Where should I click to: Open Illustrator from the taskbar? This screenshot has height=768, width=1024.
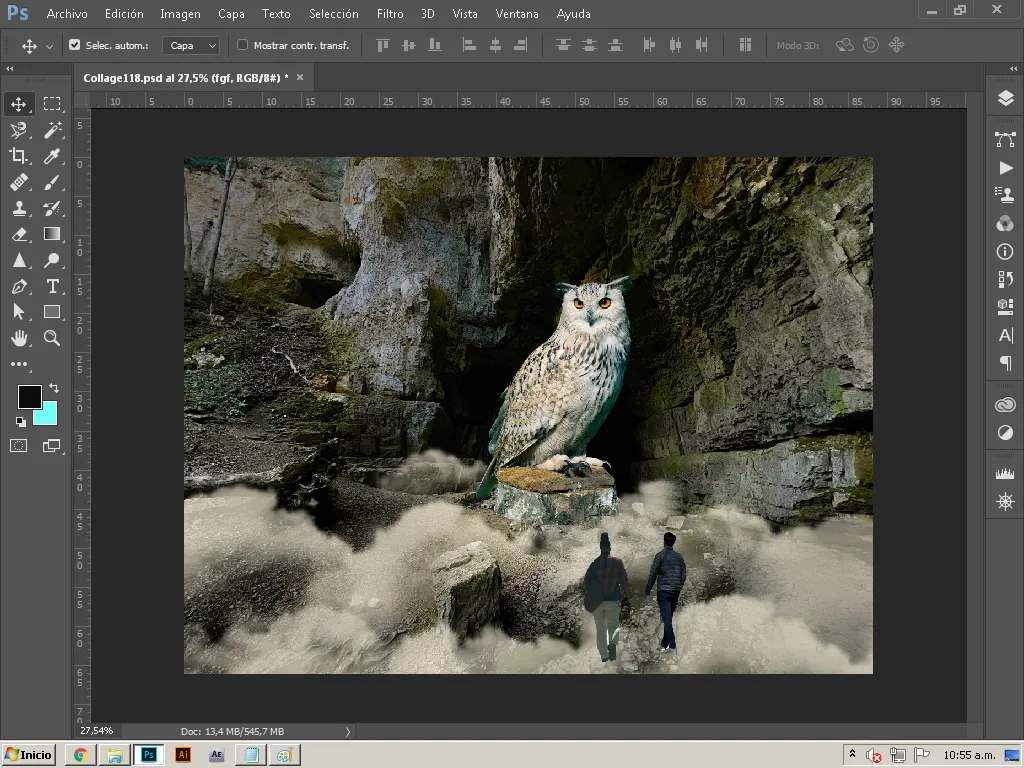[183, 755]
